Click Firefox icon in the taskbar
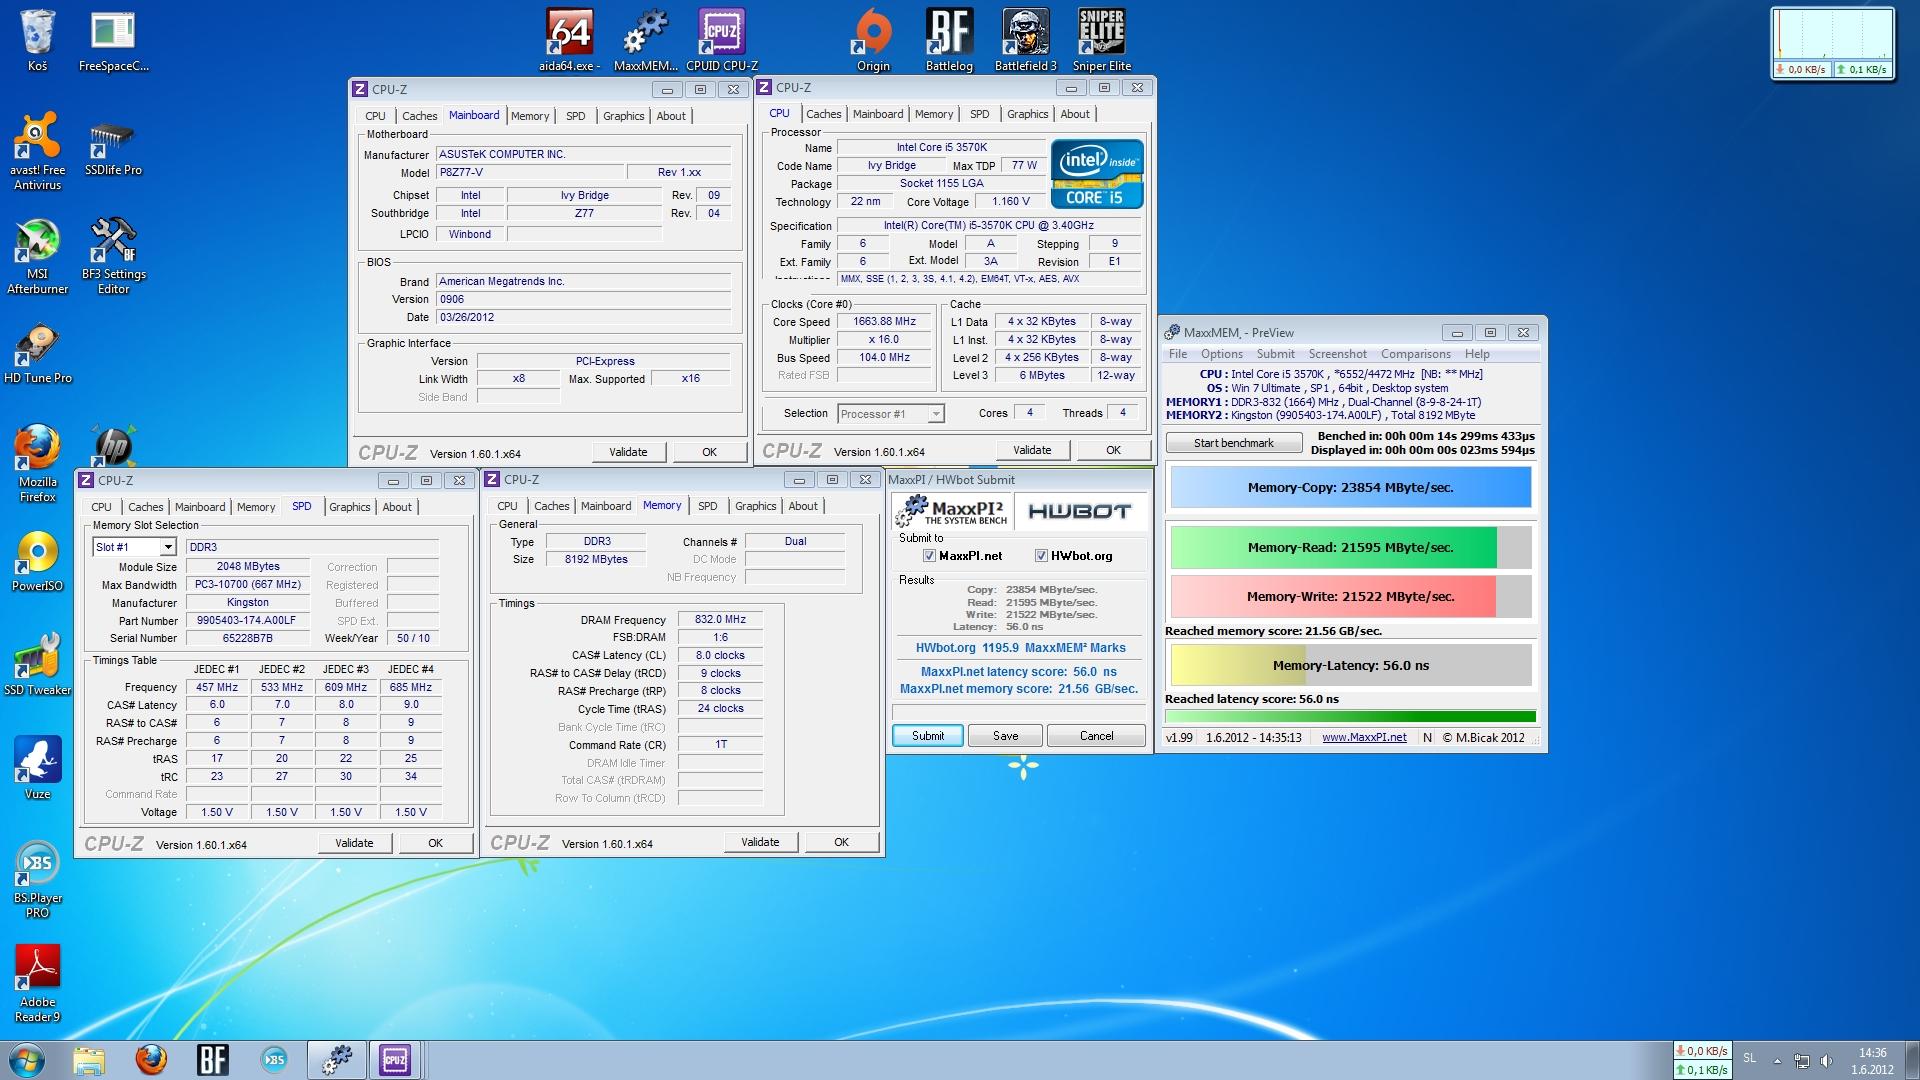 pos(151,1060)
